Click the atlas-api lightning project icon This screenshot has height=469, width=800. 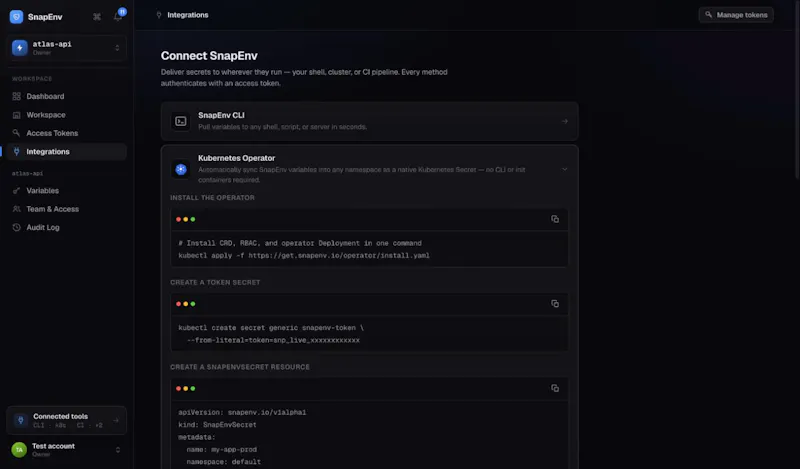(x=19, y=48)
